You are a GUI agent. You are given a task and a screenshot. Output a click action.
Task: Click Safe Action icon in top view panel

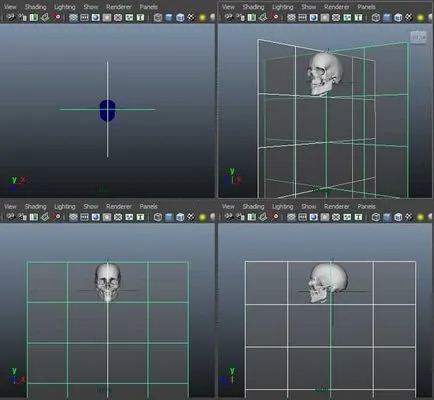[x=129, y=17]
